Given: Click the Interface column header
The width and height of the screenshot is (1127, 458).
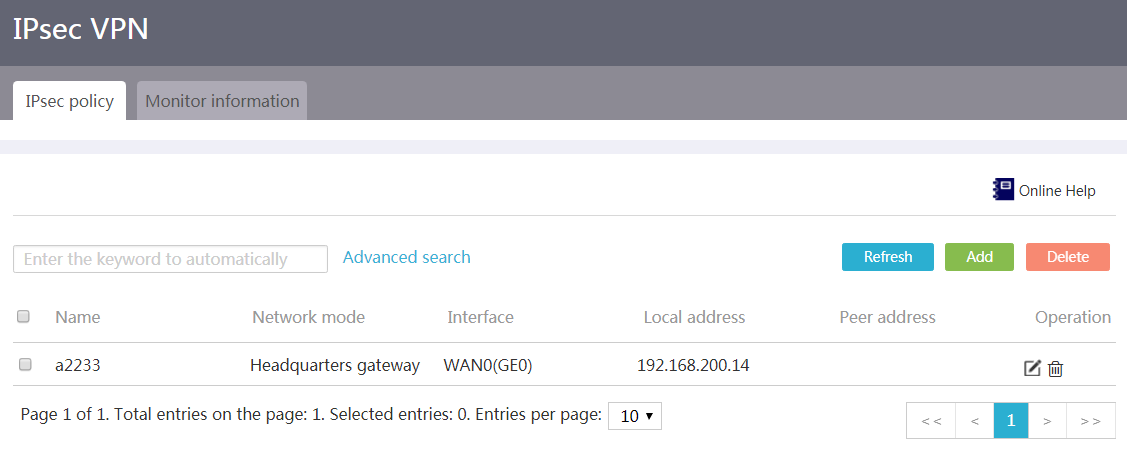Looking at the screenshot, I should (x=480, y=317).
